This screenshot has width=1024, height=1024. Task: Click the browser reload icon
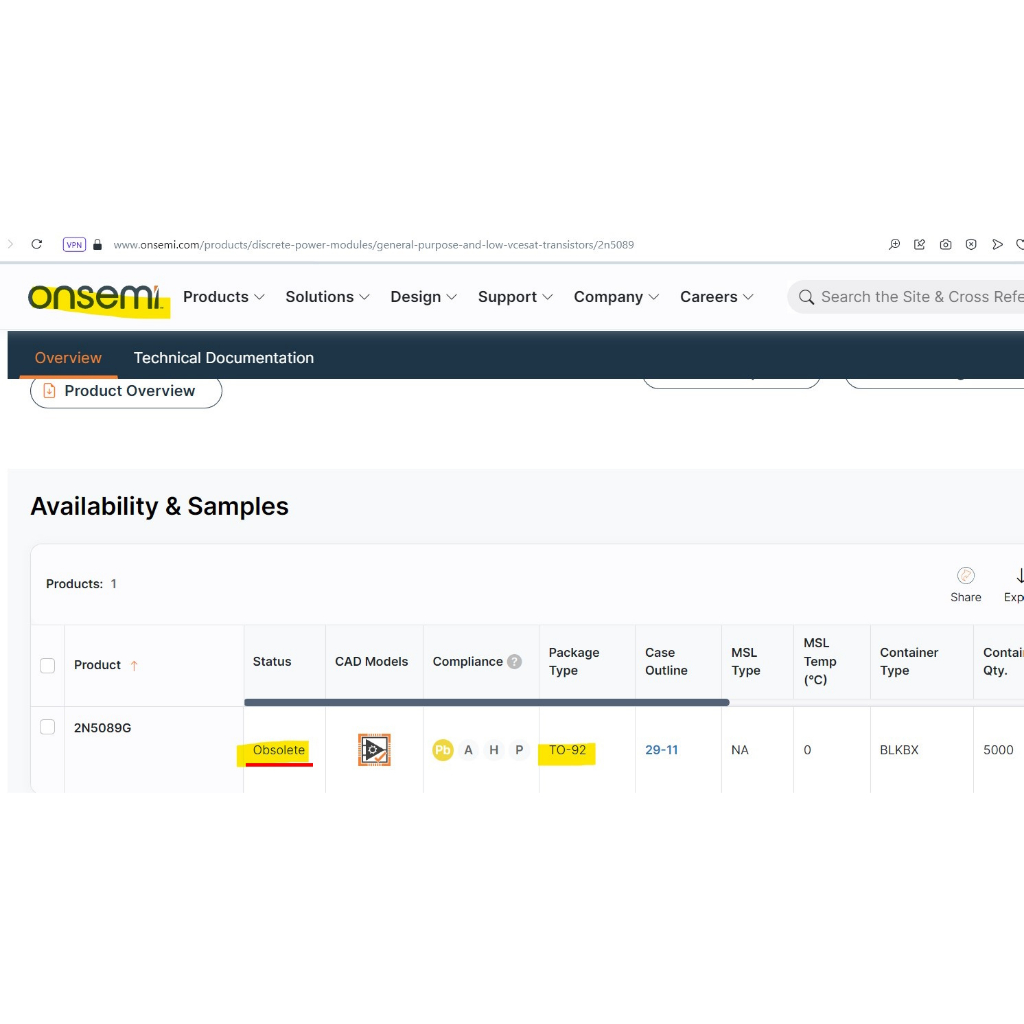click(37, 244)
